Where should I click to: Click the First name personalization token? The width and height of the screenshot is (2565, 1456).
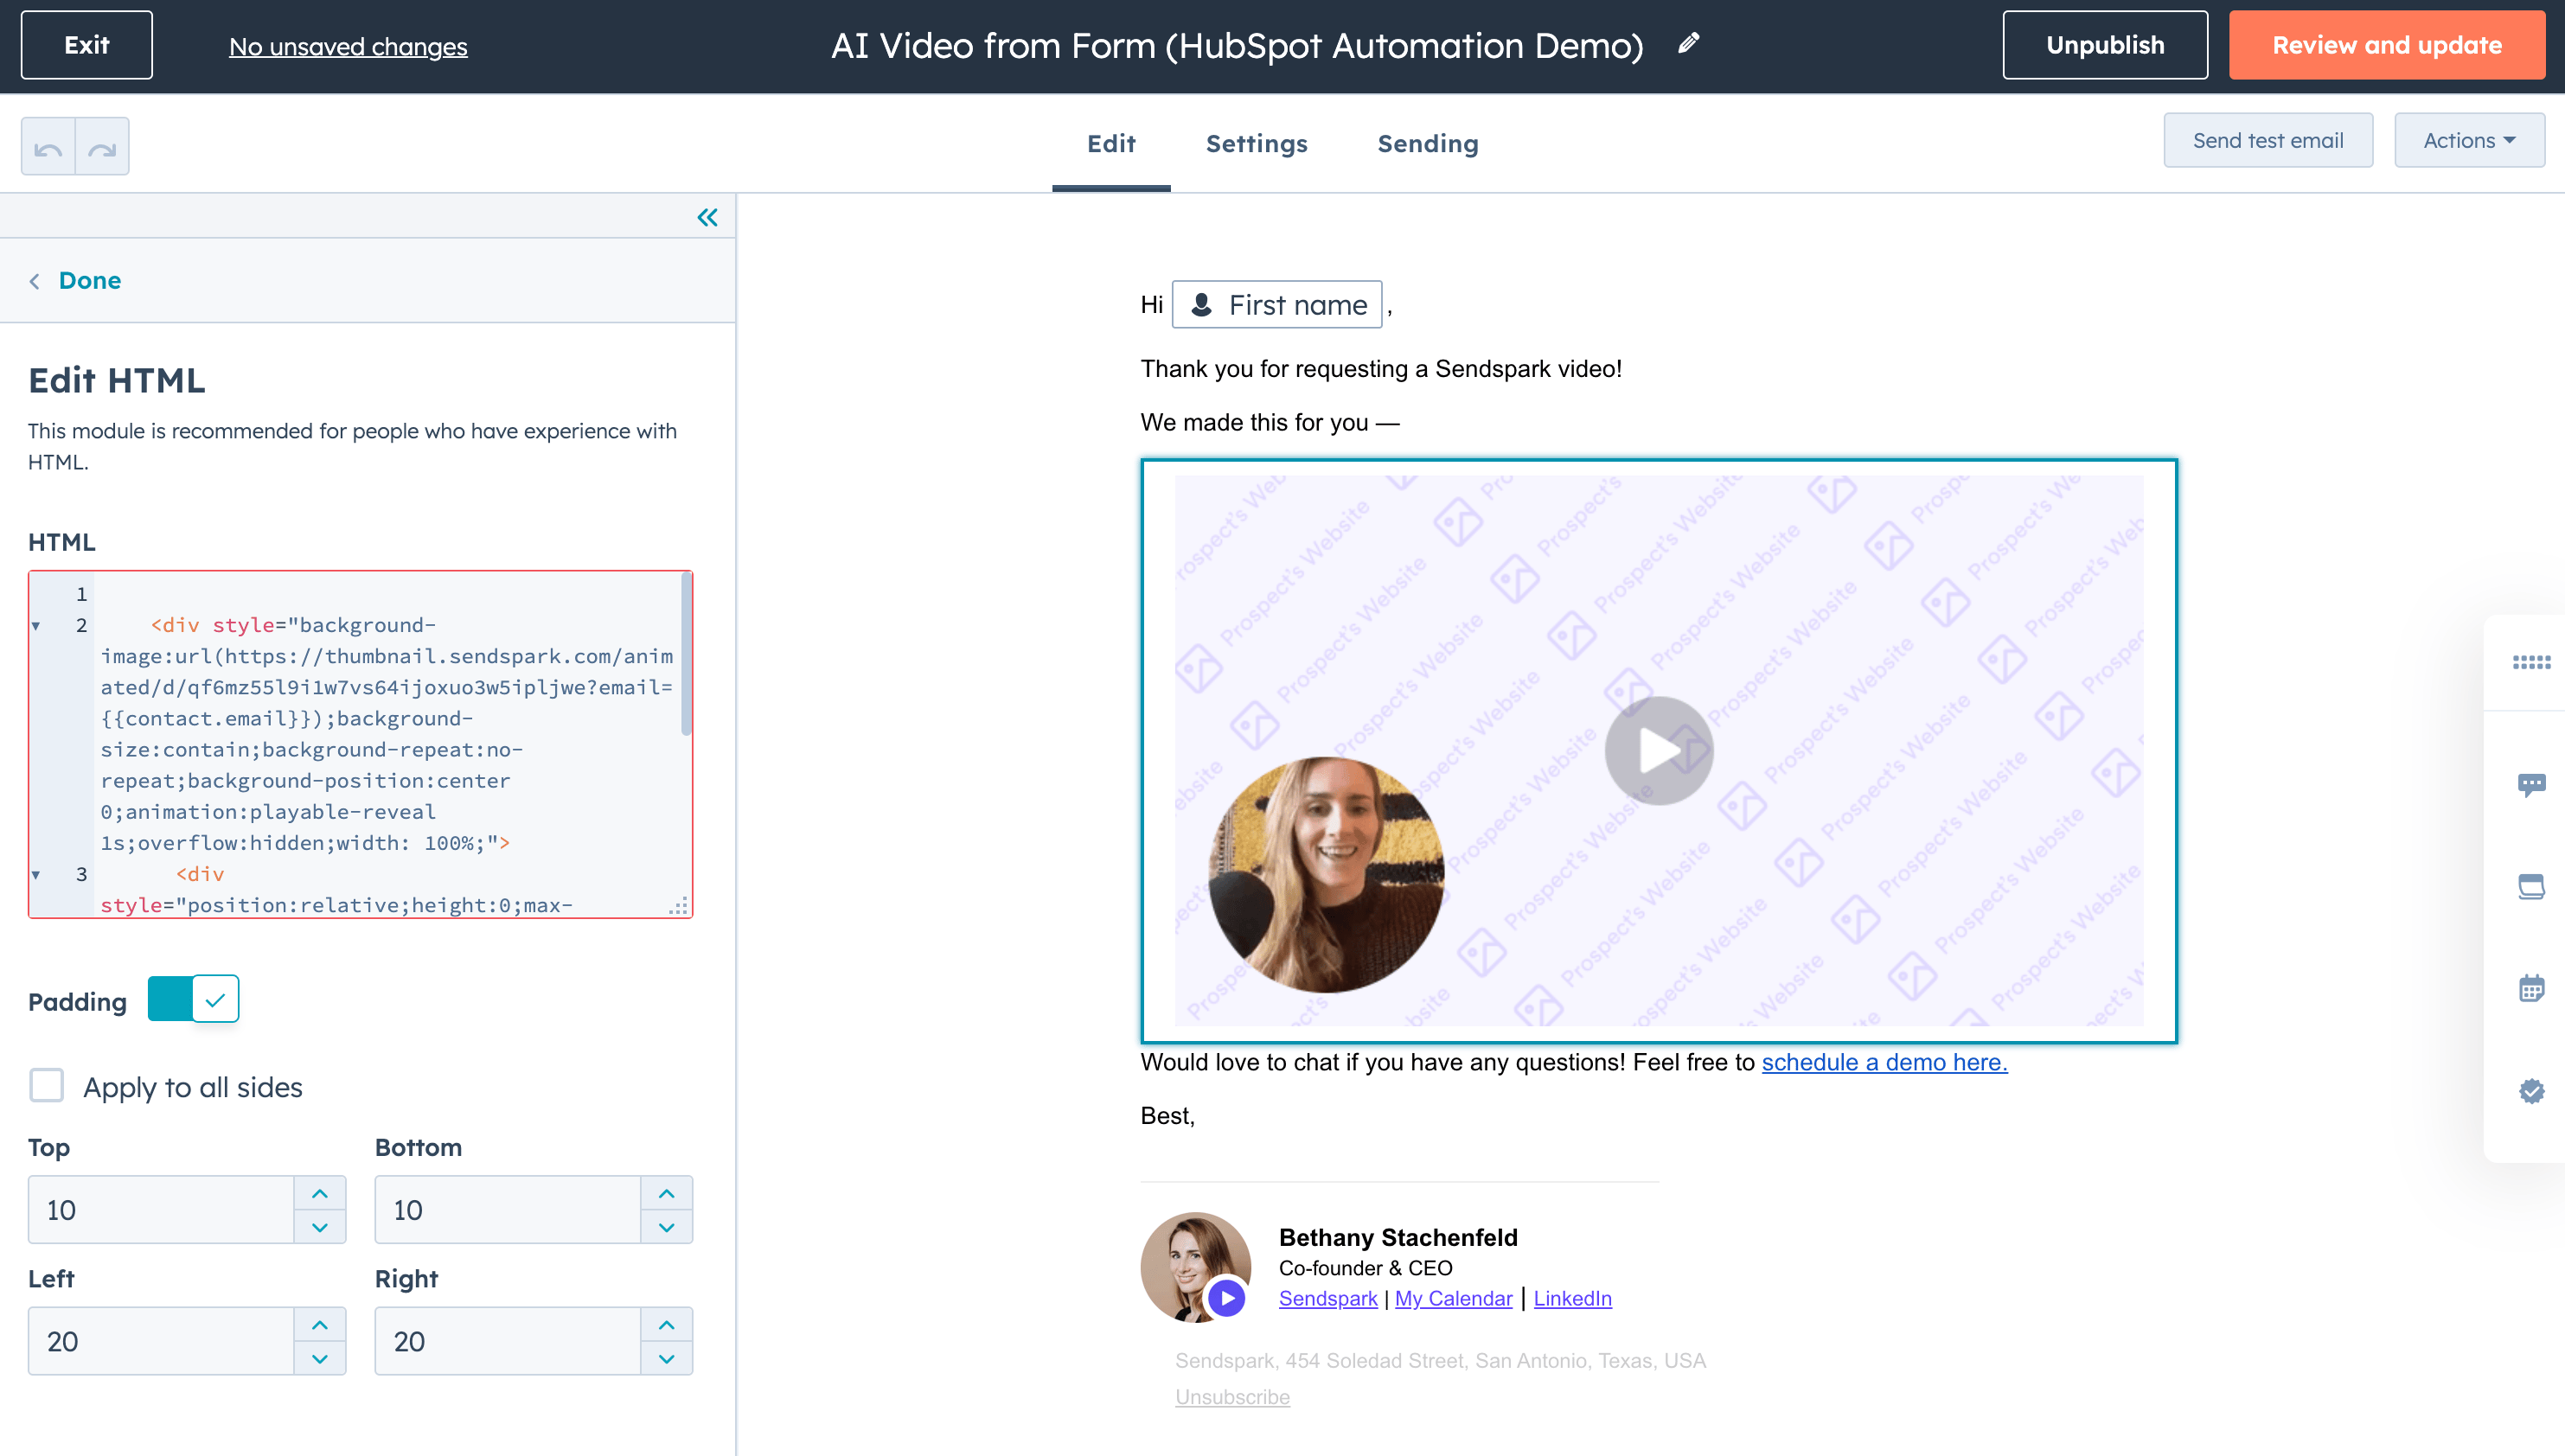point(1277,305)
